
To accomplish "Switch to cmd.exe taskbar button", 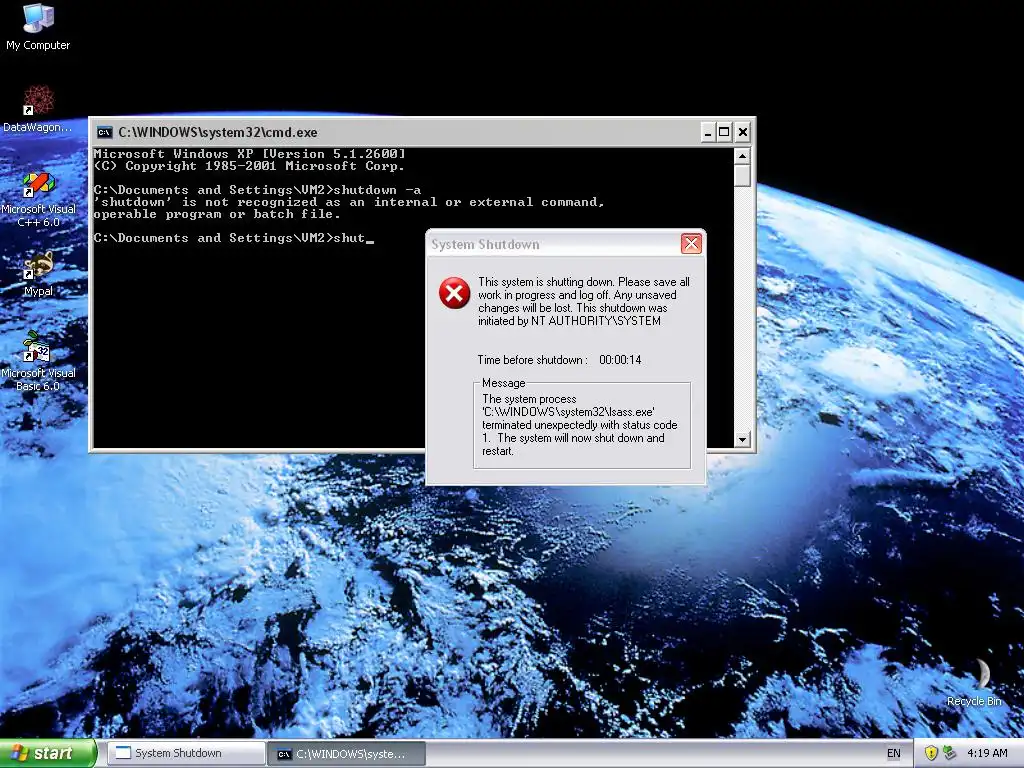I will pyautogui.click(x=347, y=754).
